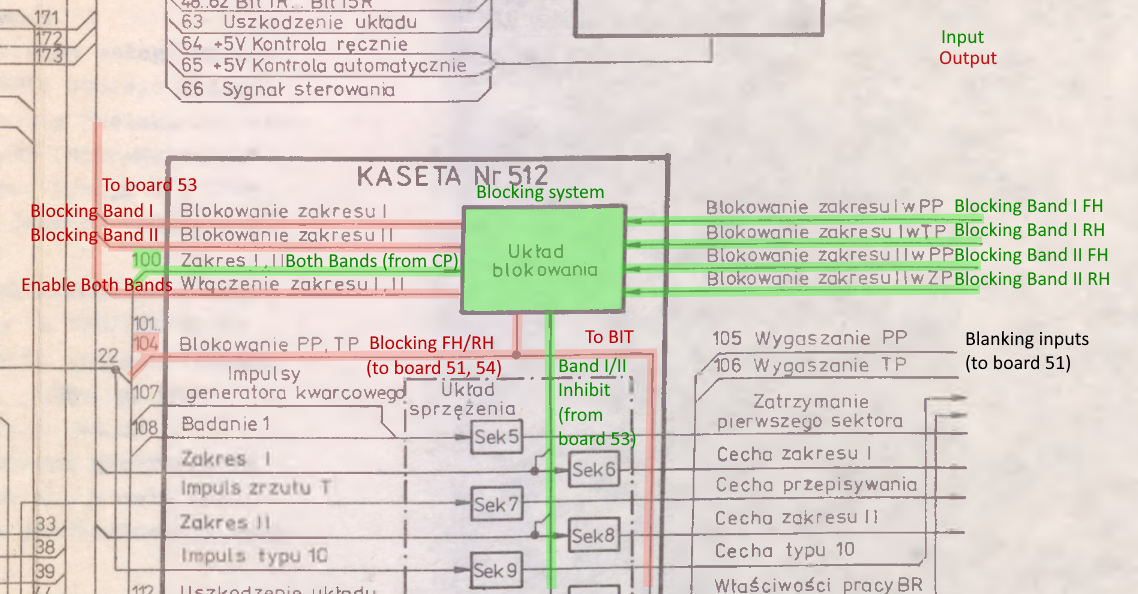1138x594 pixels.
Task: Select the 'Blanking inputs' annotation
Action: click(1026, 339)
